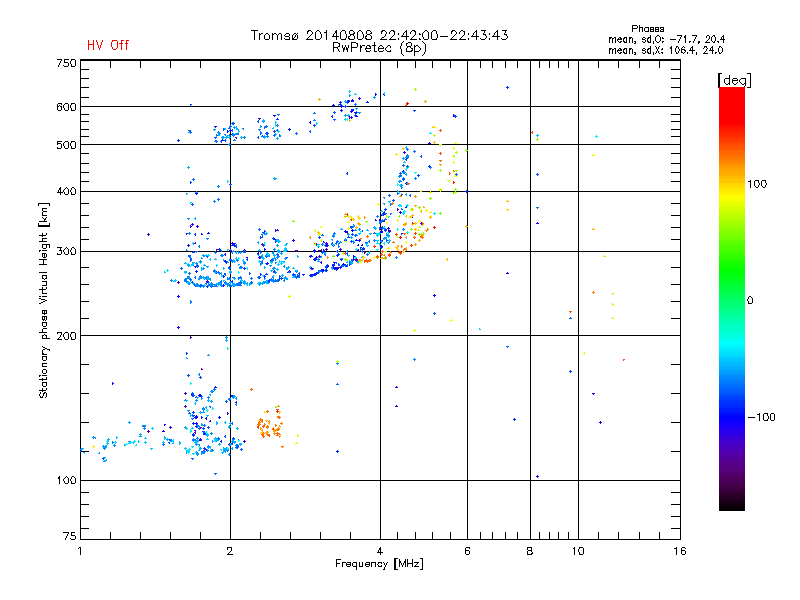Click the red 'HV Off' label

(108, 45)
